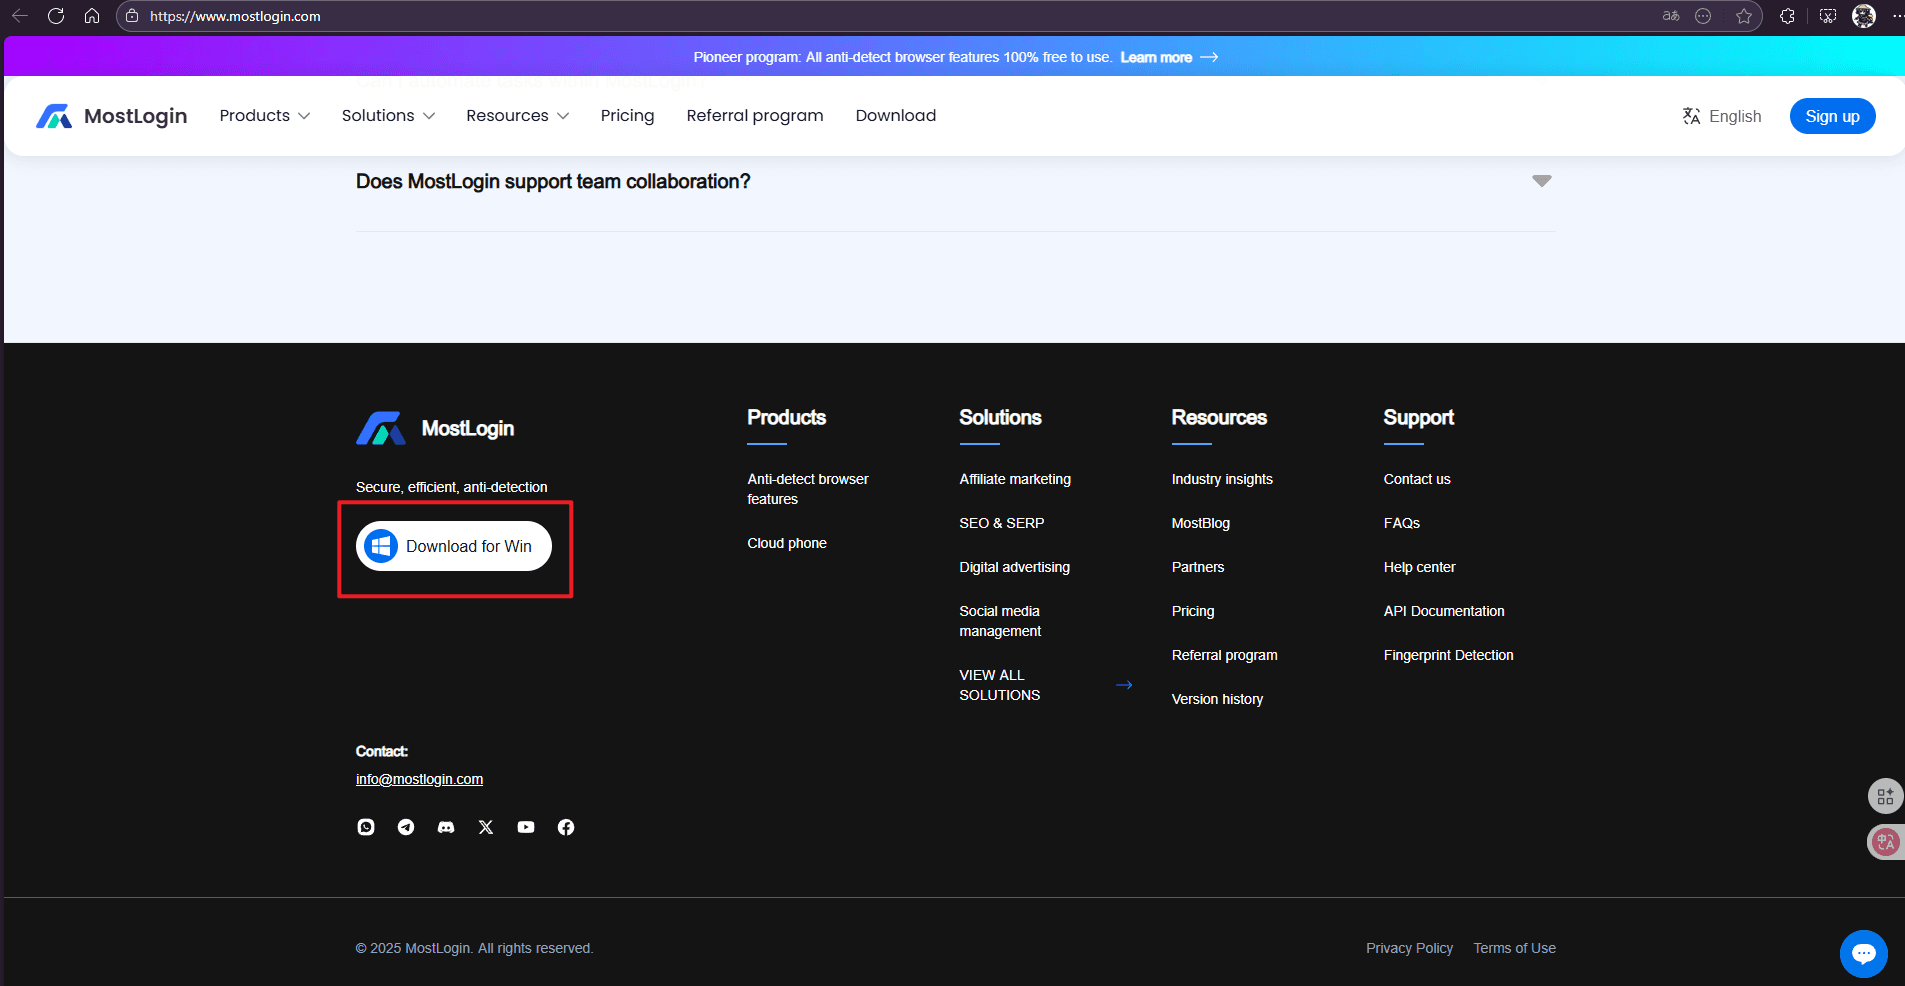This screenshot has width=1905, height=986.
Task: Open MostLogin's Telegram social page
Action: pyautogui.click(x=405, y=827)
